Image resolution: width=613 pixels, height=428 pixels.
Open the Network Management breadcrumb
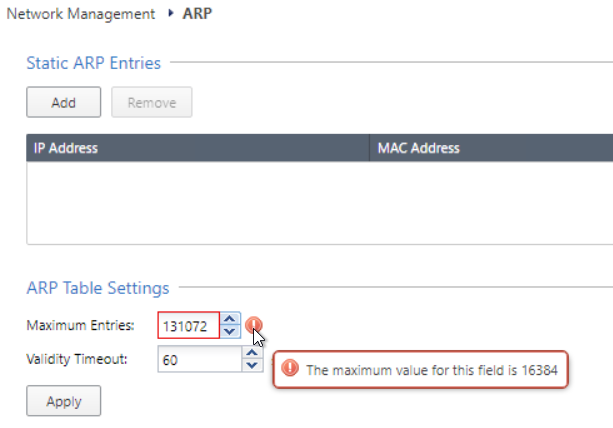click(x=81, y=14)
